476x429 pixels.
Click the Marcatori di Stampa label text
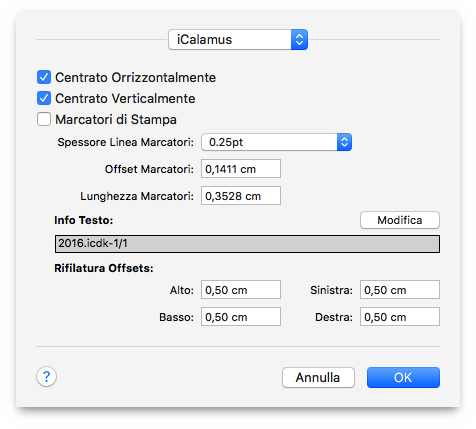pos(116,120)
